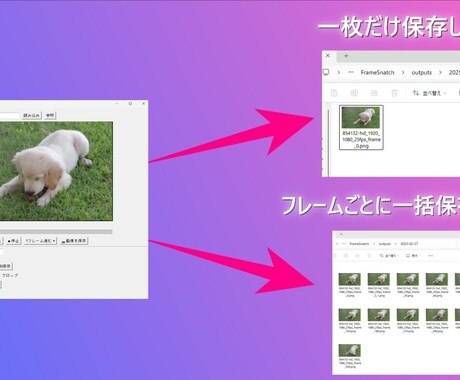Select fourth thumbnail in middle row, lower Explorer
Viewport: 460px width, 380px height.
437,315
